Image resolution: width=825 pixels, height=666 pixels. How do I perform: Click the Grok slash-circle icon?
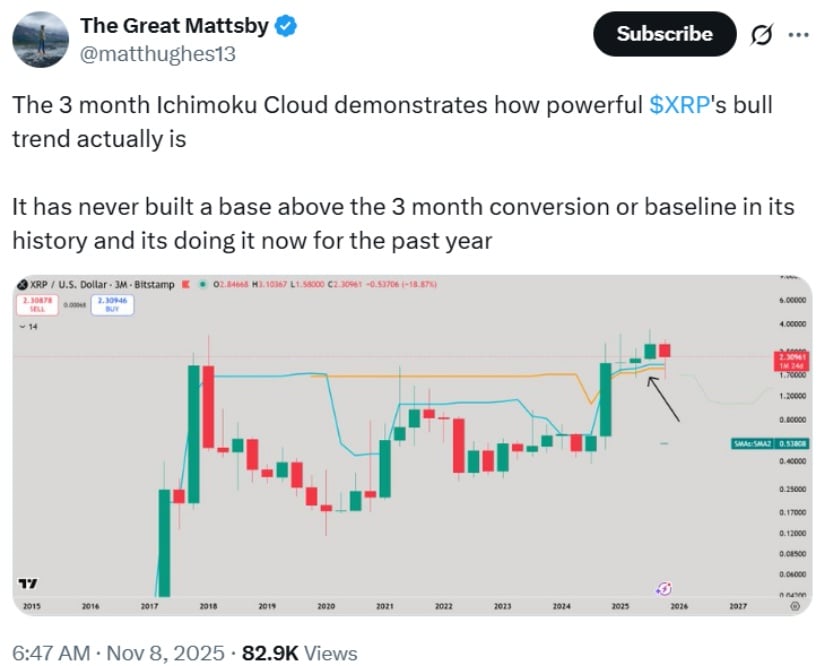[760, 35]
